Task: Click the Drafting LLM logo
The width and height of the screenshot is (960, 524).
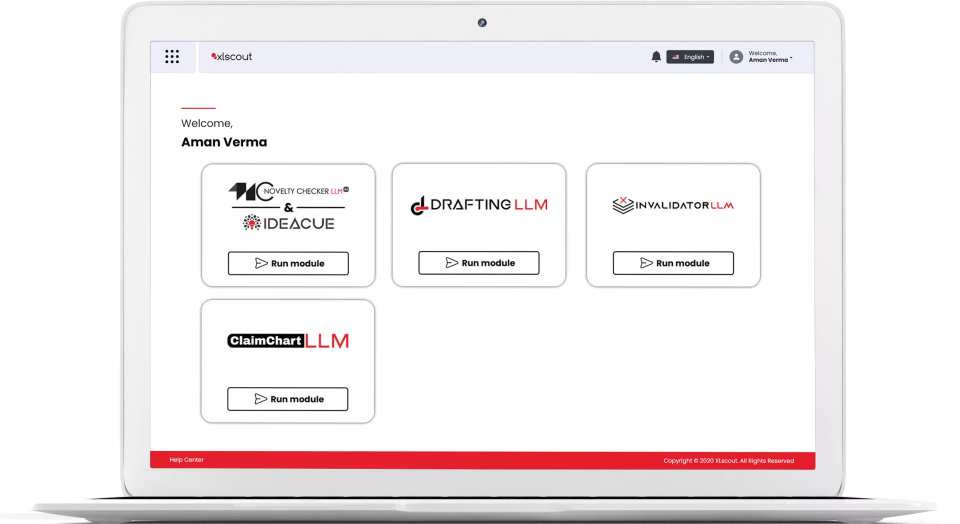Action: tap(479, 205)
